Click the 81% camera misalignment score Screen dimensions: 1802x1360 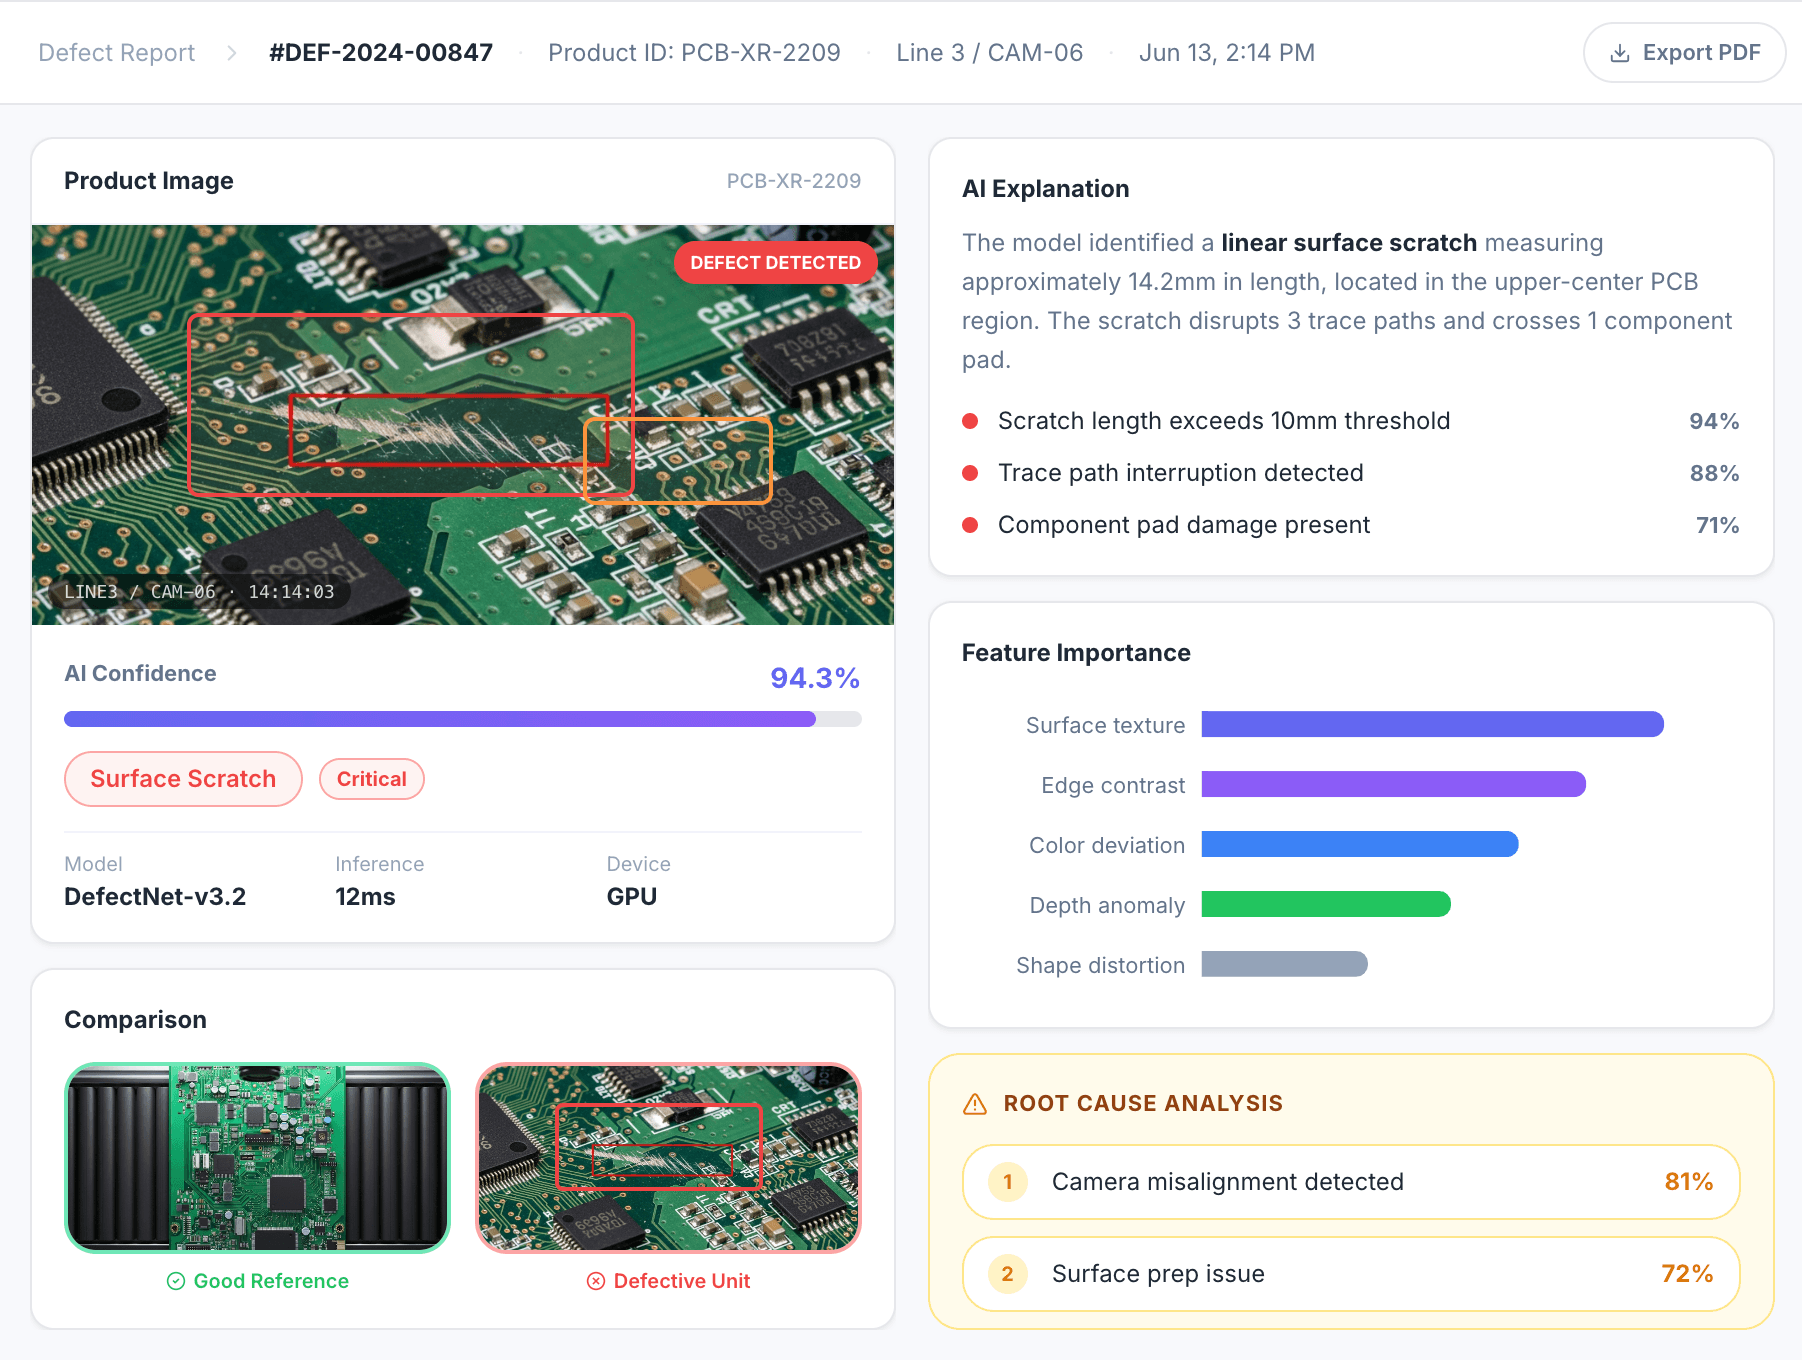click(x=1689, y=1182)
